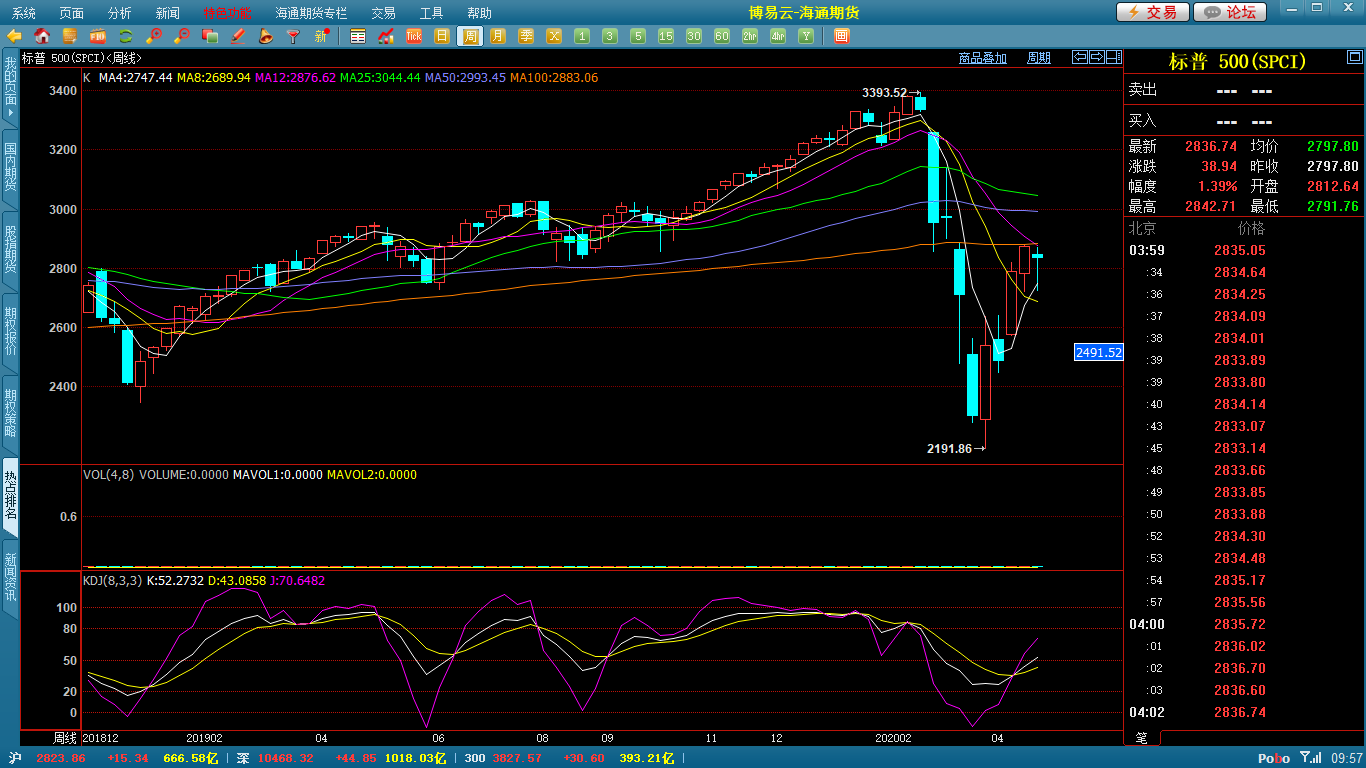1366x768 pixels.
Task: Click the 沪 index in status bar
Action: click(x=14, y=758)
